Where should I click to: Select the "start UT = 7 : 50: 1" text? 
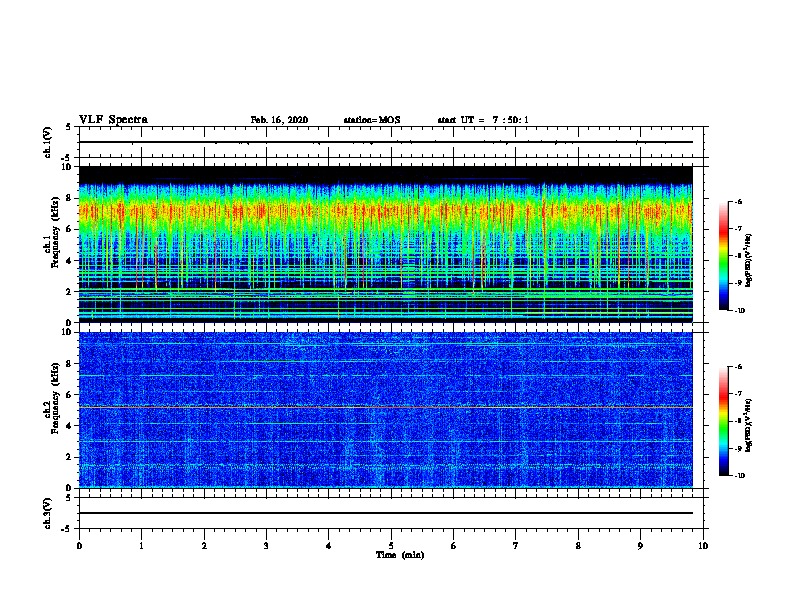pyautogui.click(x=483, y=120)
